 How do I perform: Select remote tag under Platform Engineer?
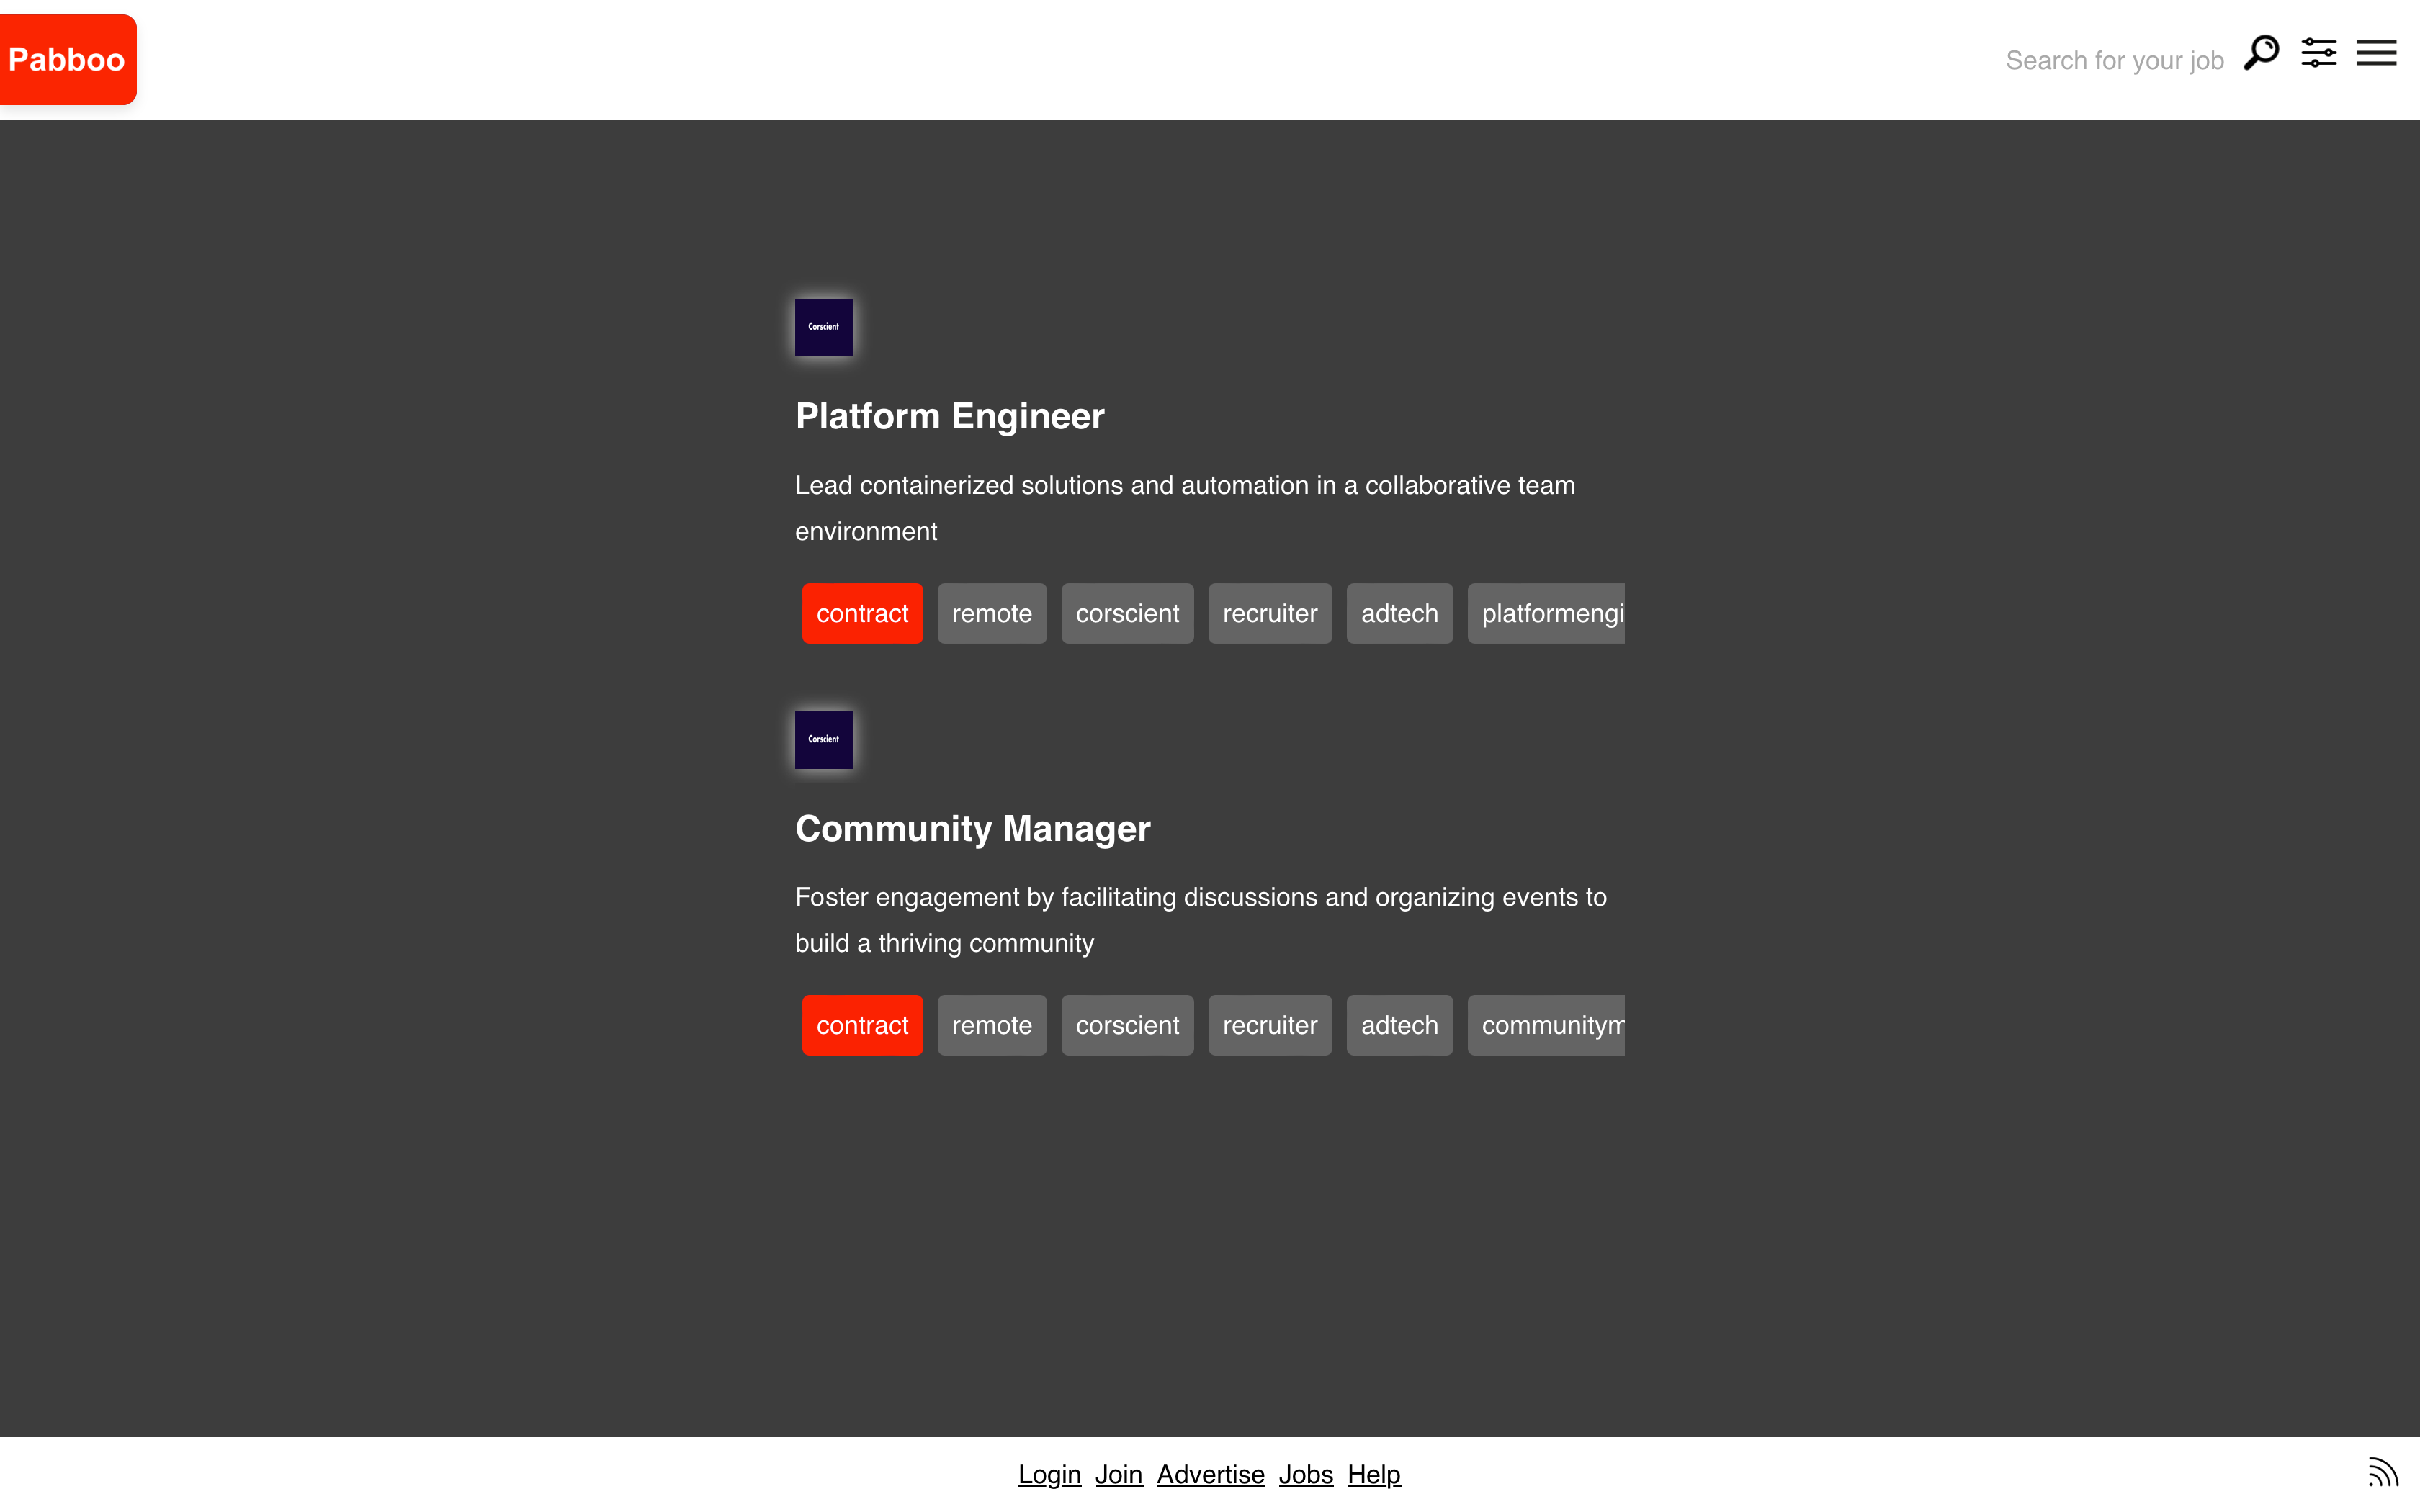[991, 613]
